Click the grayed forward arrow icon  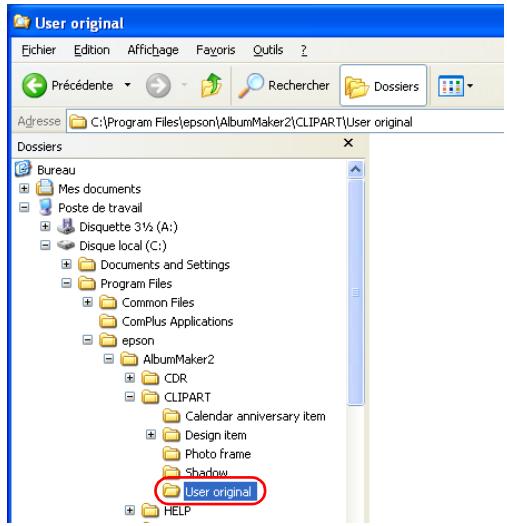point(158,86)
